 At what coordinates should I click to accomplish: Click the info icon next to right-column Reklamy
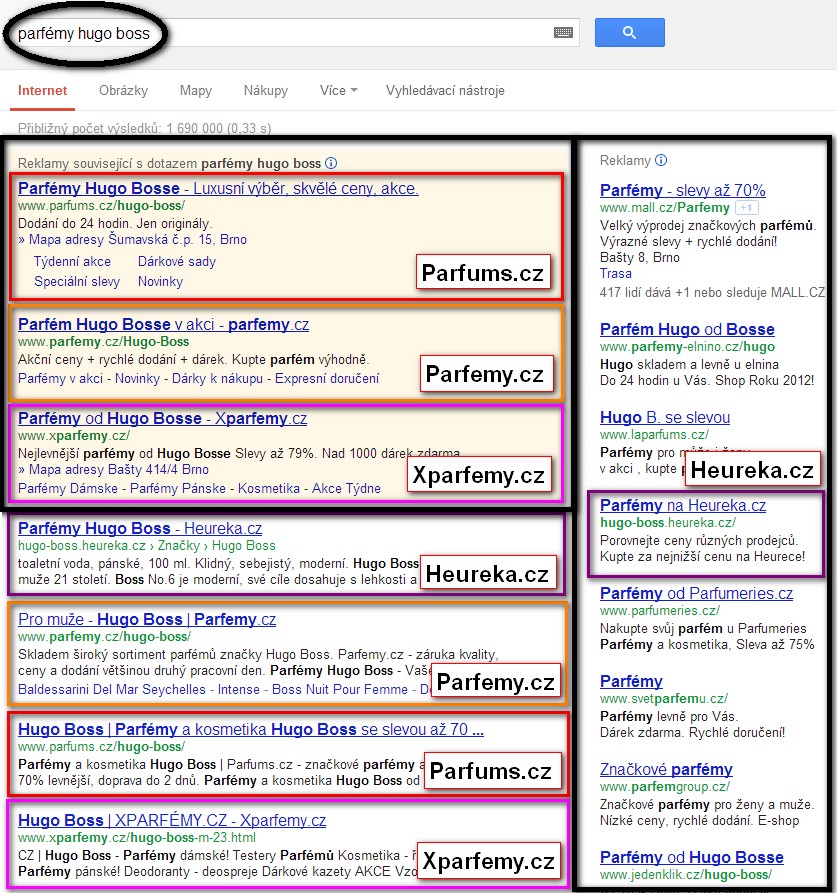pos(660,160)
